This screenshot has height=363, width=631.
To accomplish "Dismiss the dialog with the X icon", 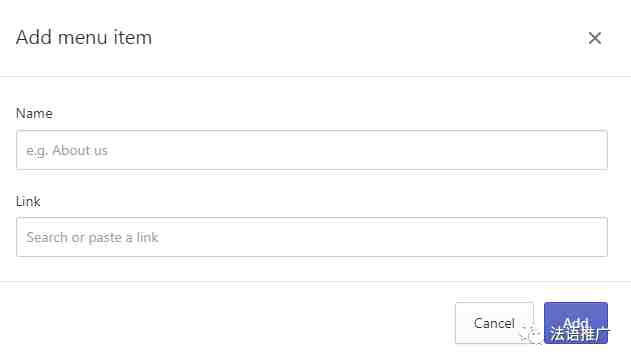I will (594, 38).
